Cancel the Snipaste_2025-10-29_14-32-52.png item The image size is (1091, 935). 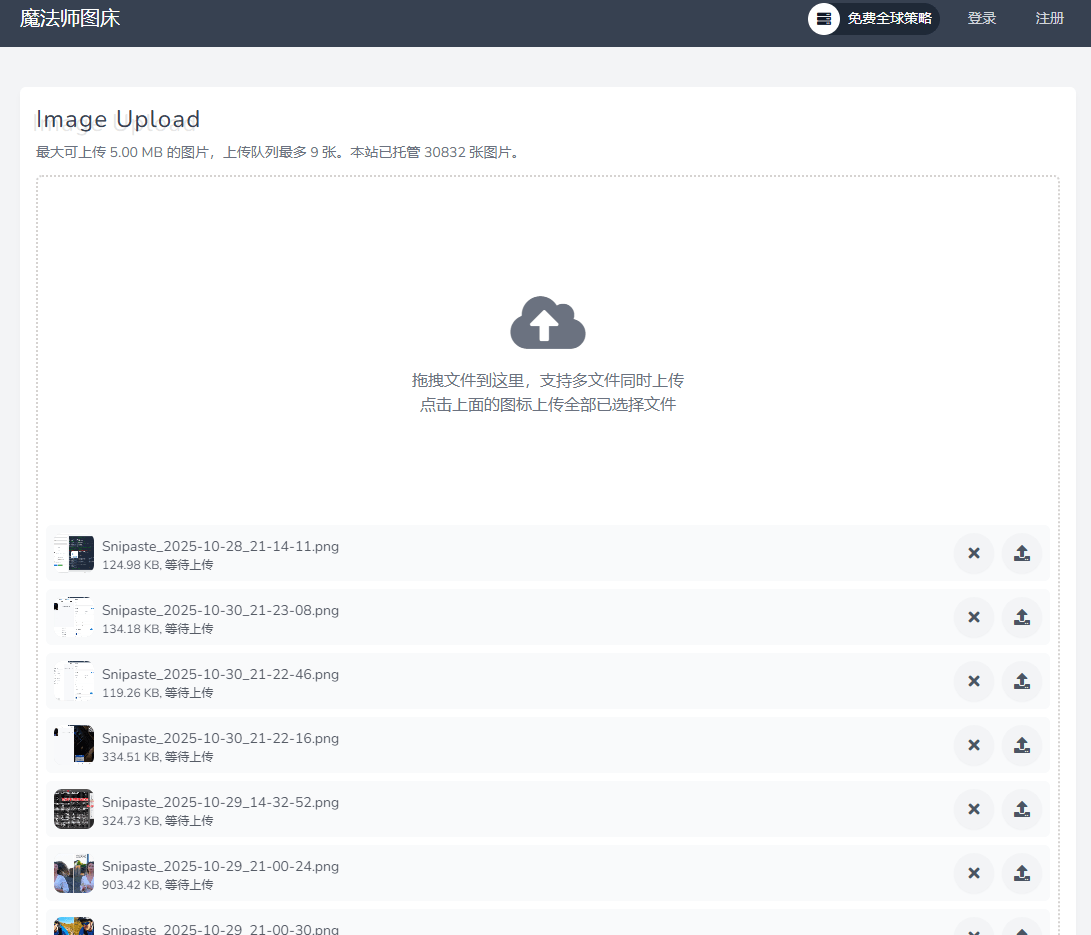[973, 810]
